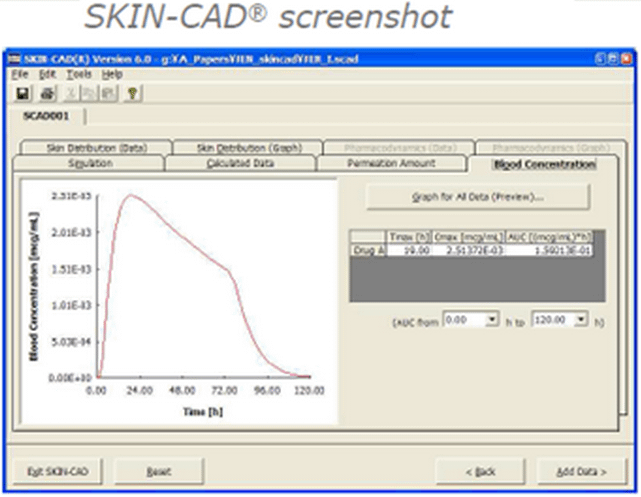Minimize the SKIN-CAD window
Screen dimensions: 641x497
(x=600, y=59)
